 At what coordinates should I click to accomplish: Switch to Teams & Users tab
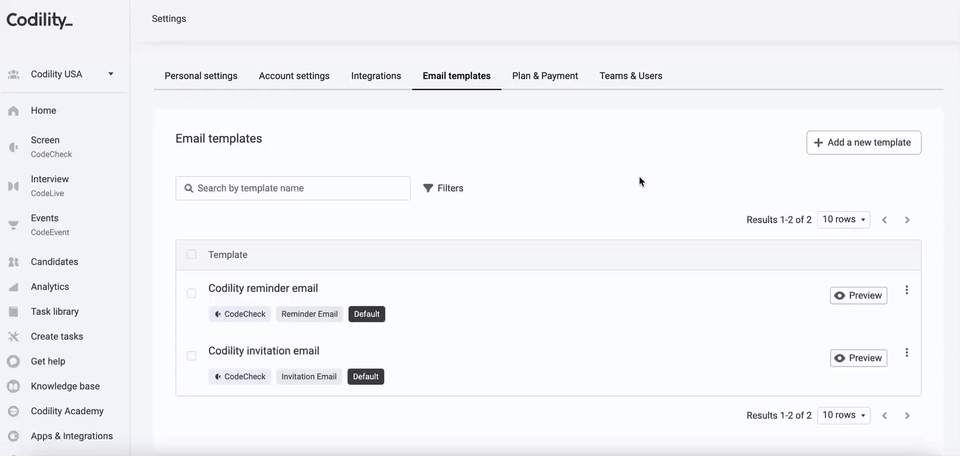(x=631, y=76)
